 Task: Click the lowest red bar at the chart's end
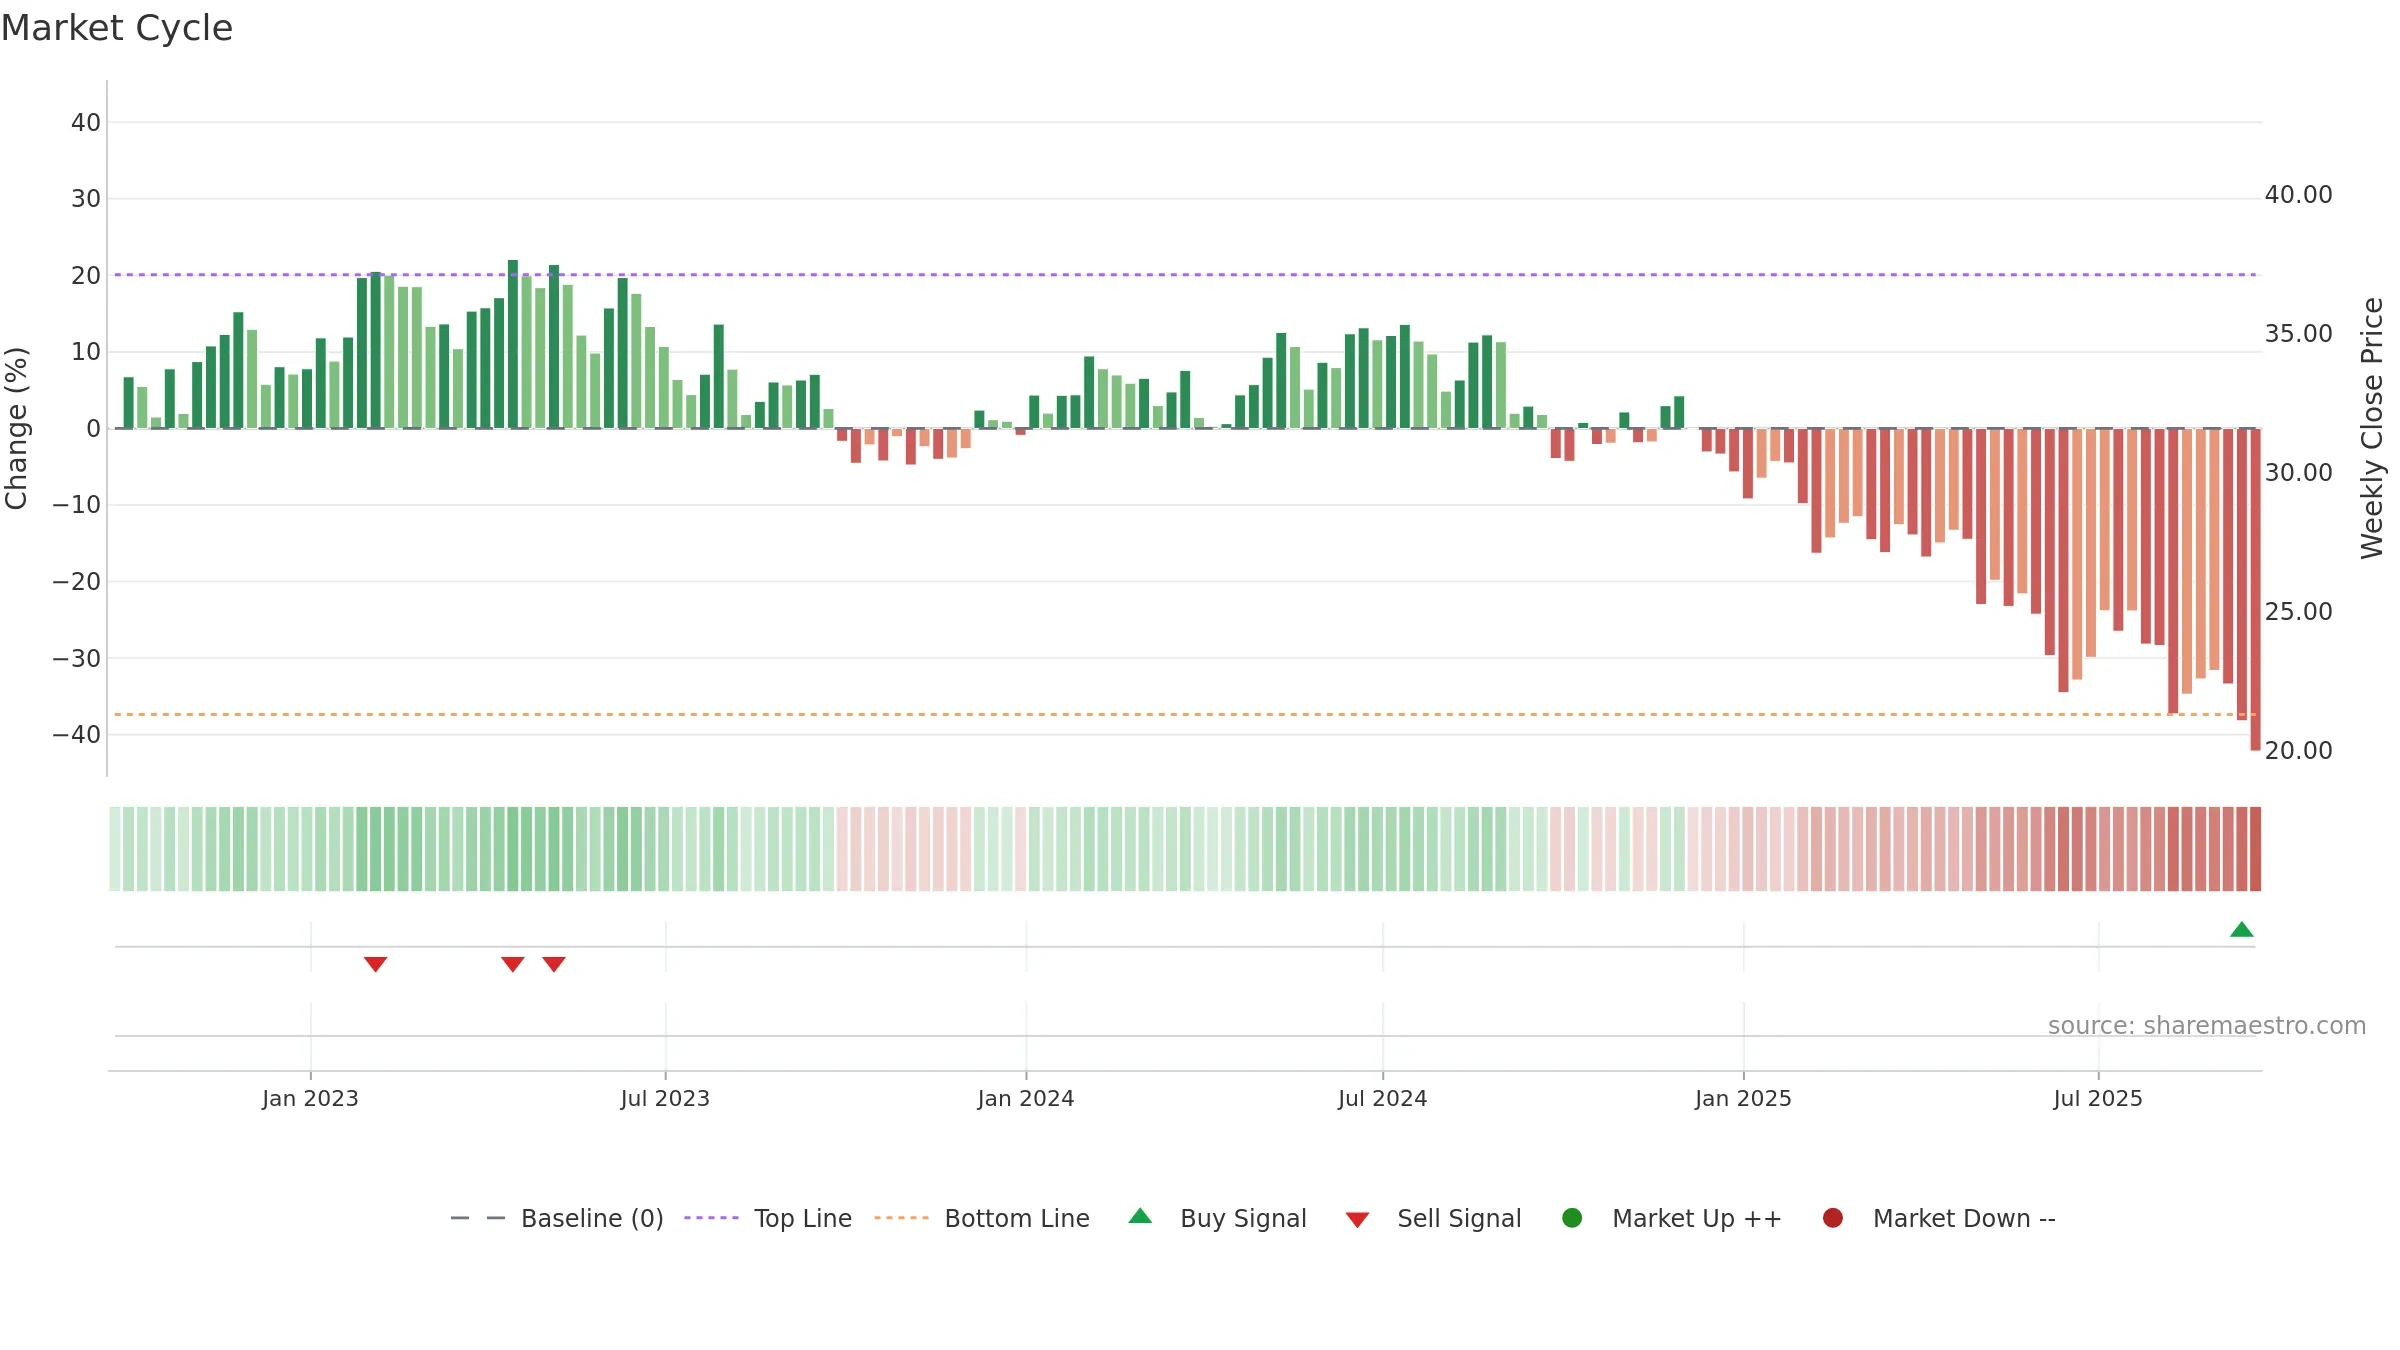(x=2255, y=589)
